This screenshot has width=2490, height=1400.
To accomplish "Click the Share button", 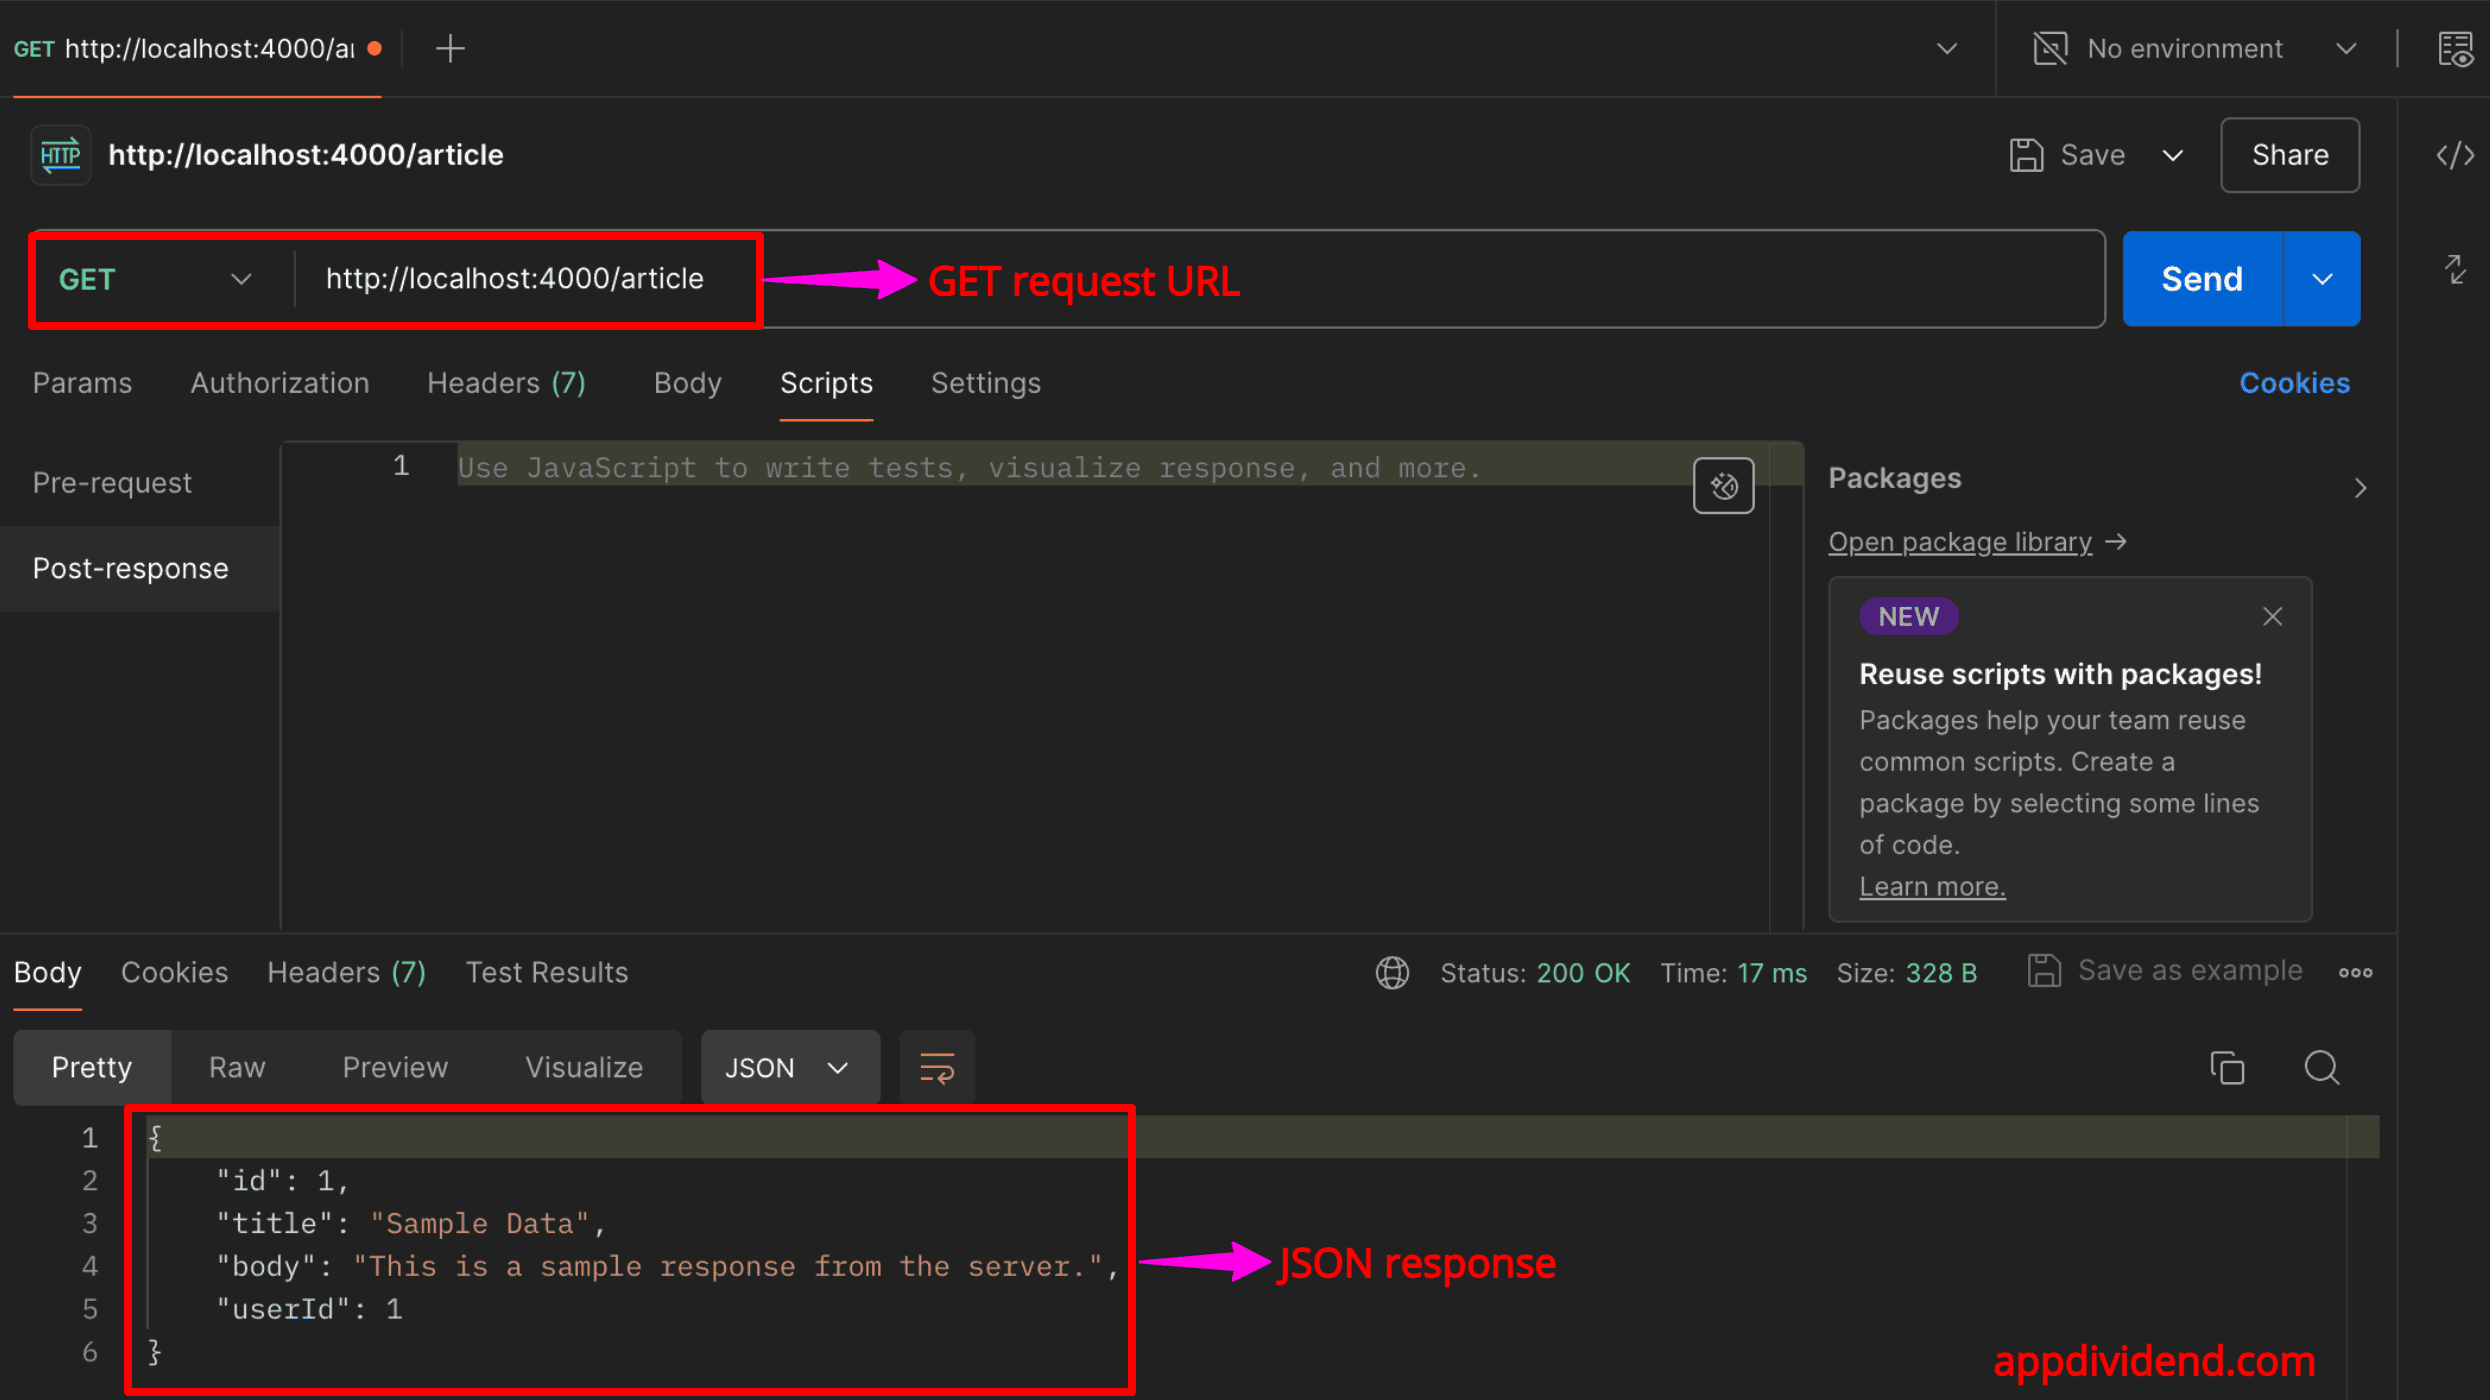I will pos(2290,154).
